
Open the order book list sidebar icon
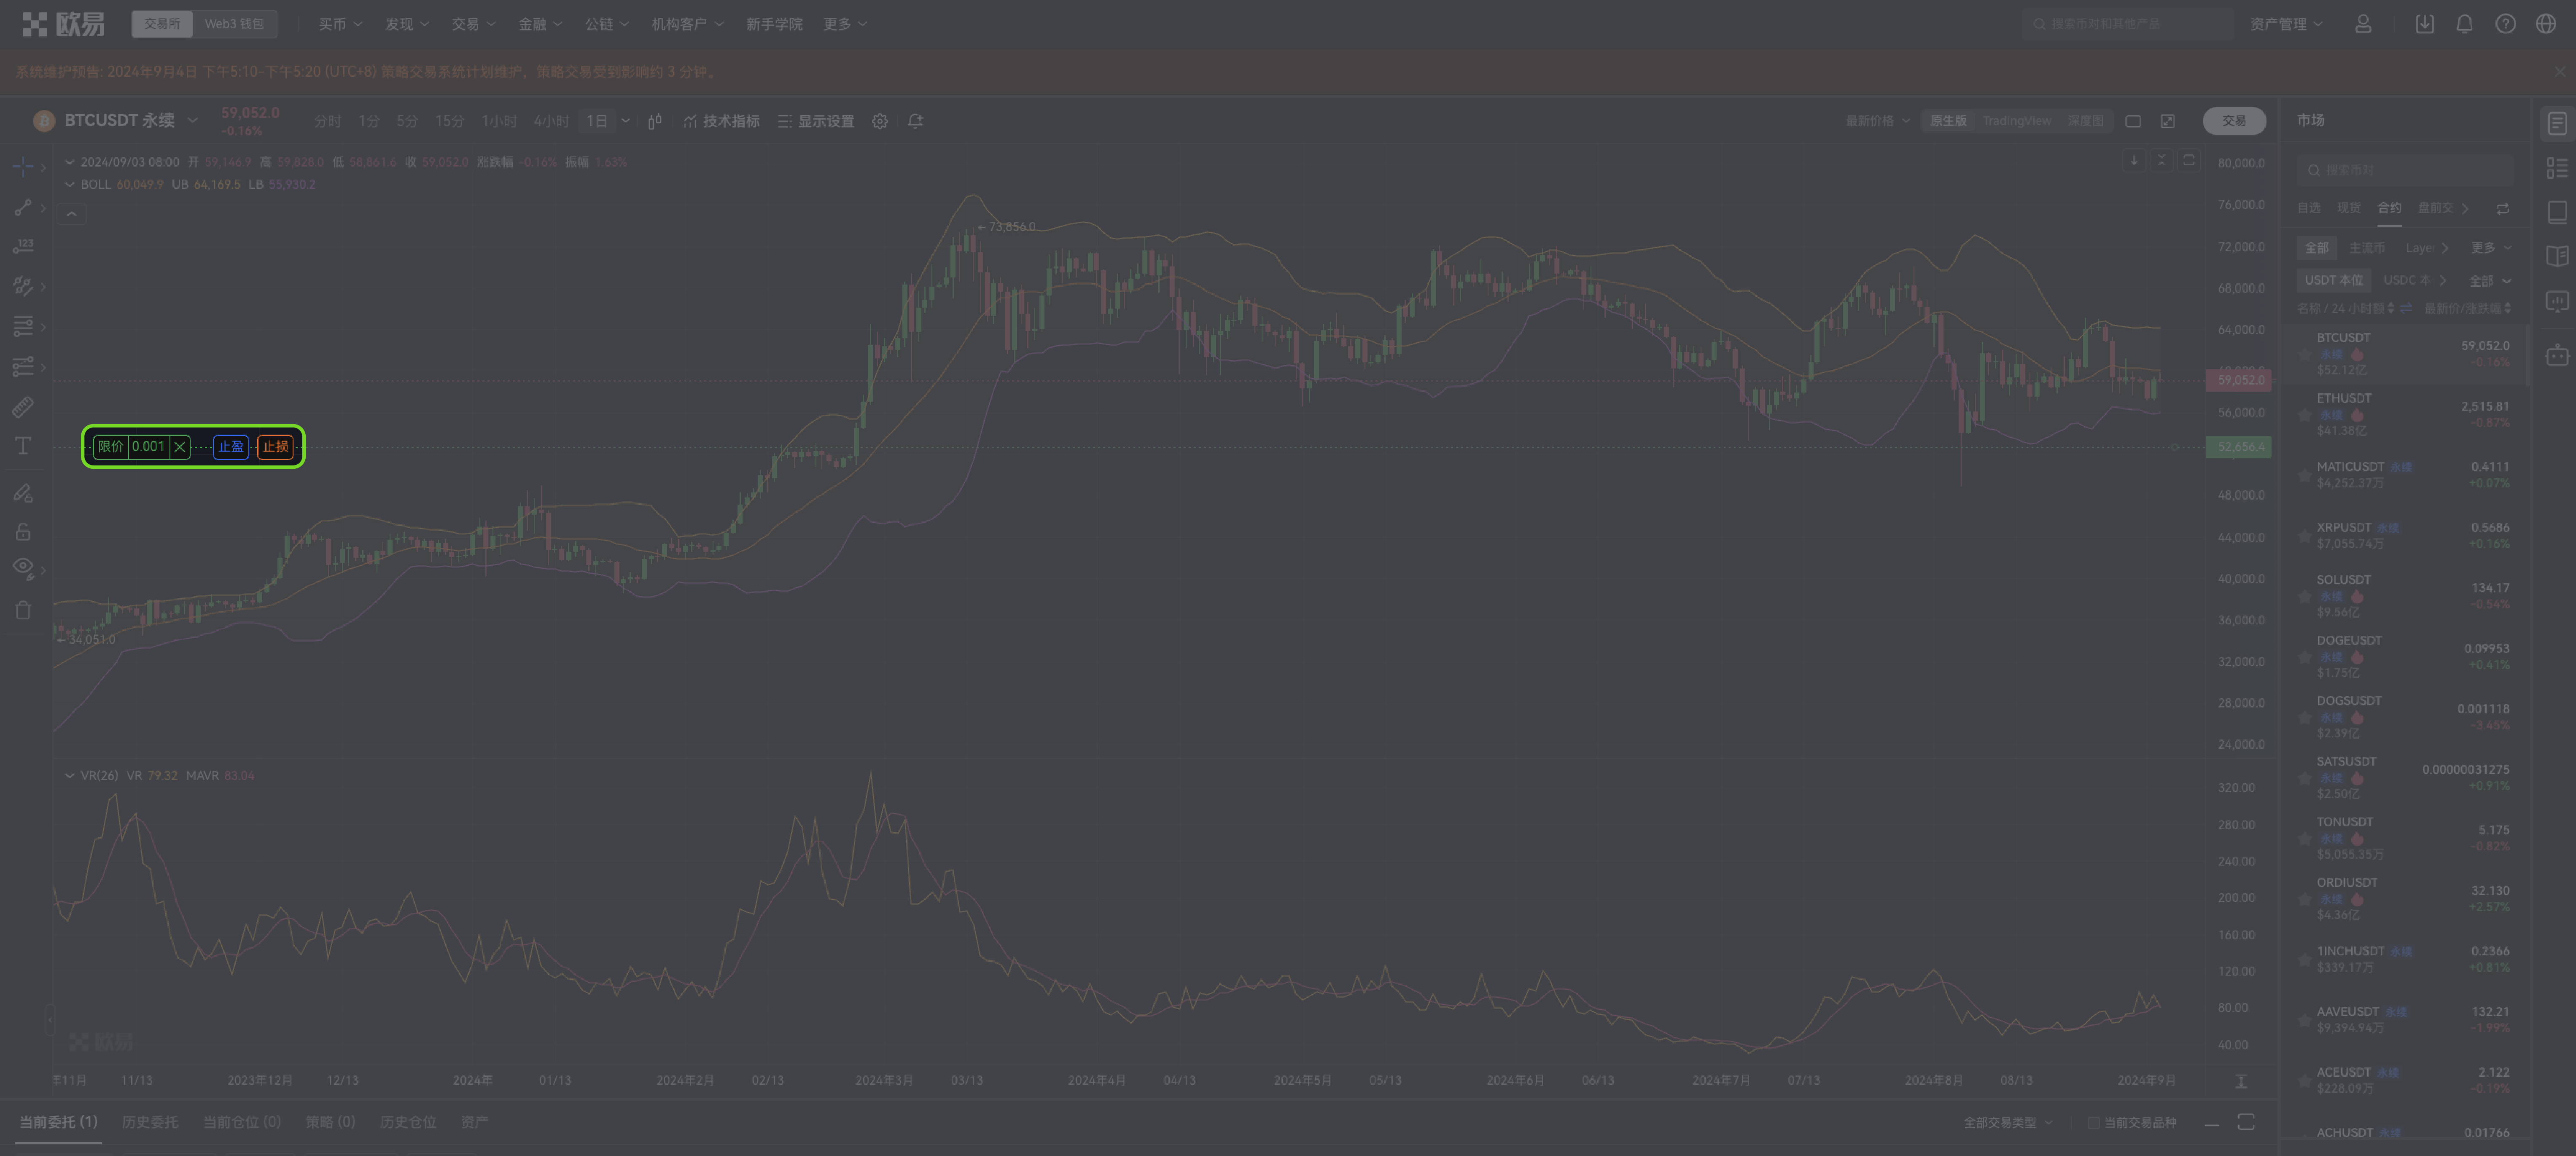pyautogui.click(x=2557, y=167)
